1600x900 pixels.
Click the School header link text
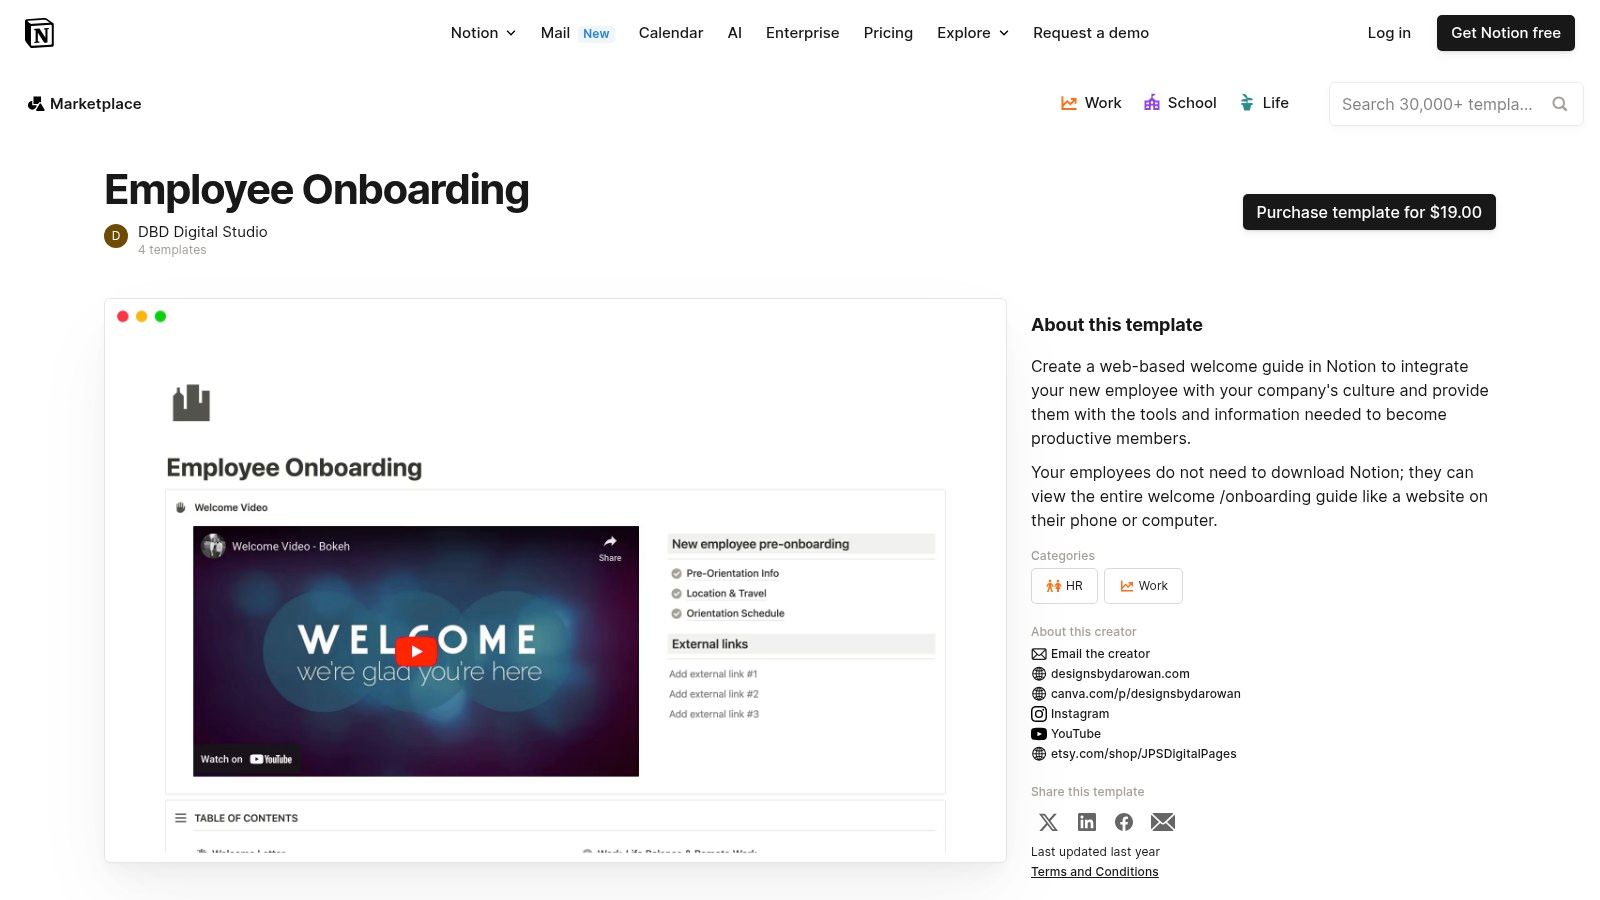[1192, 103]
